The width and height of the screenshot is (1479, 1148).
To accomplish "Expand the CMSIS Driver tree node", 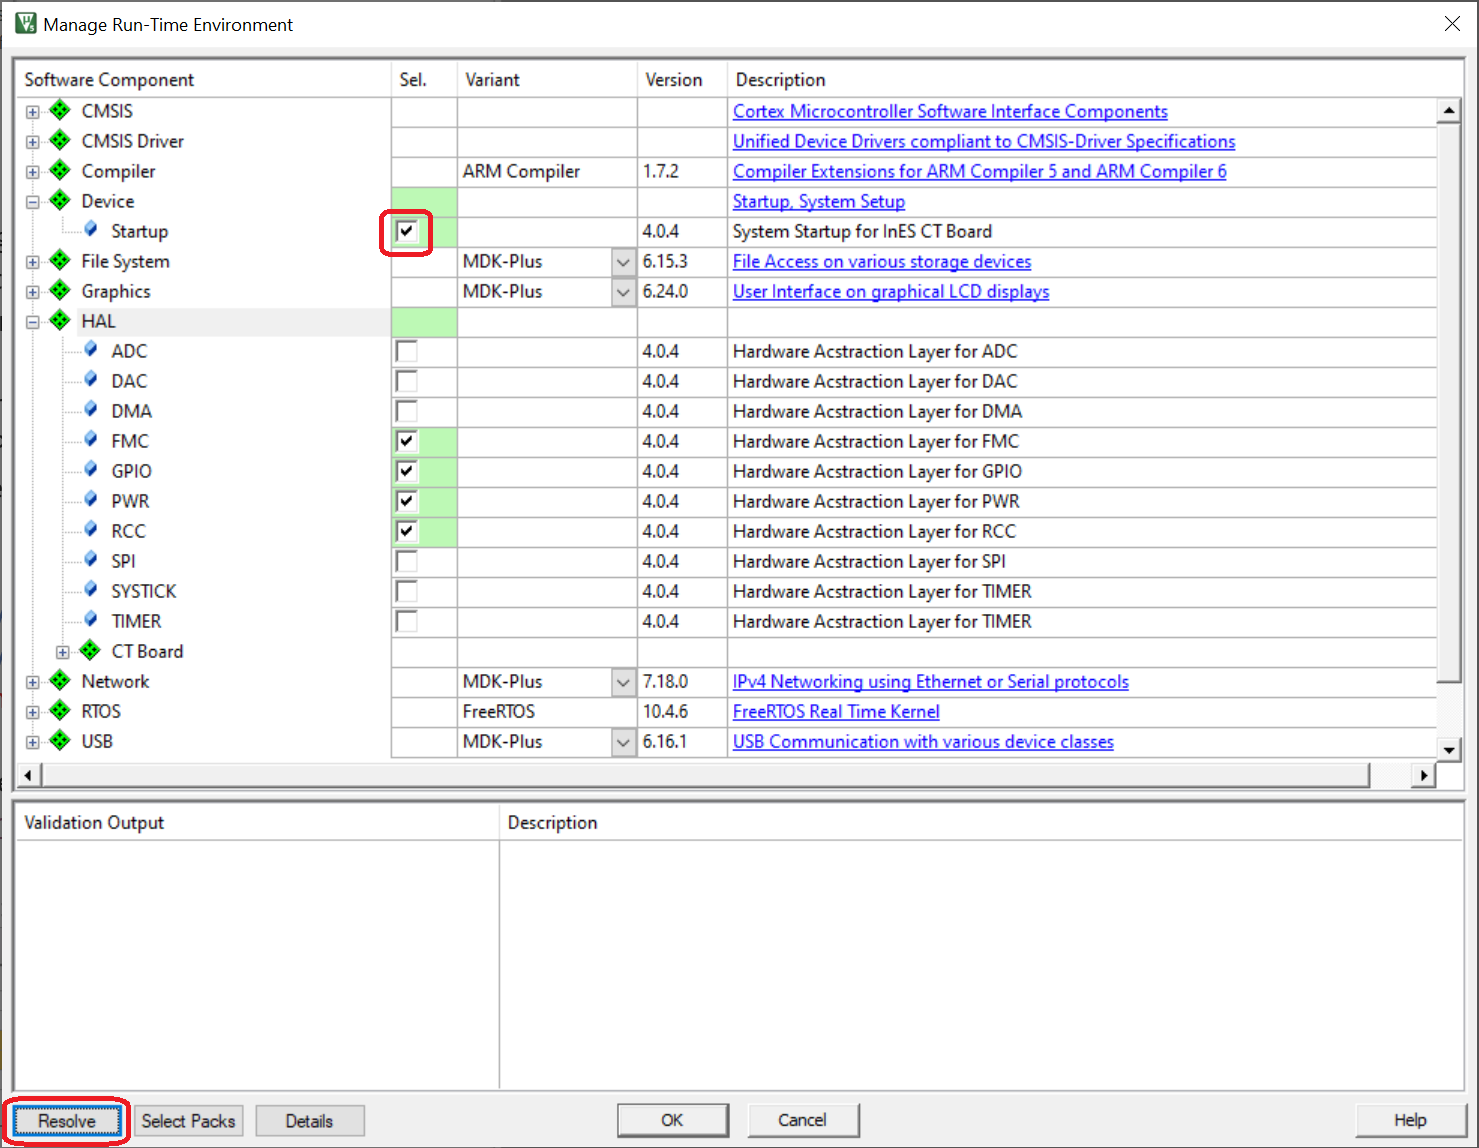I will pos(33,142).
